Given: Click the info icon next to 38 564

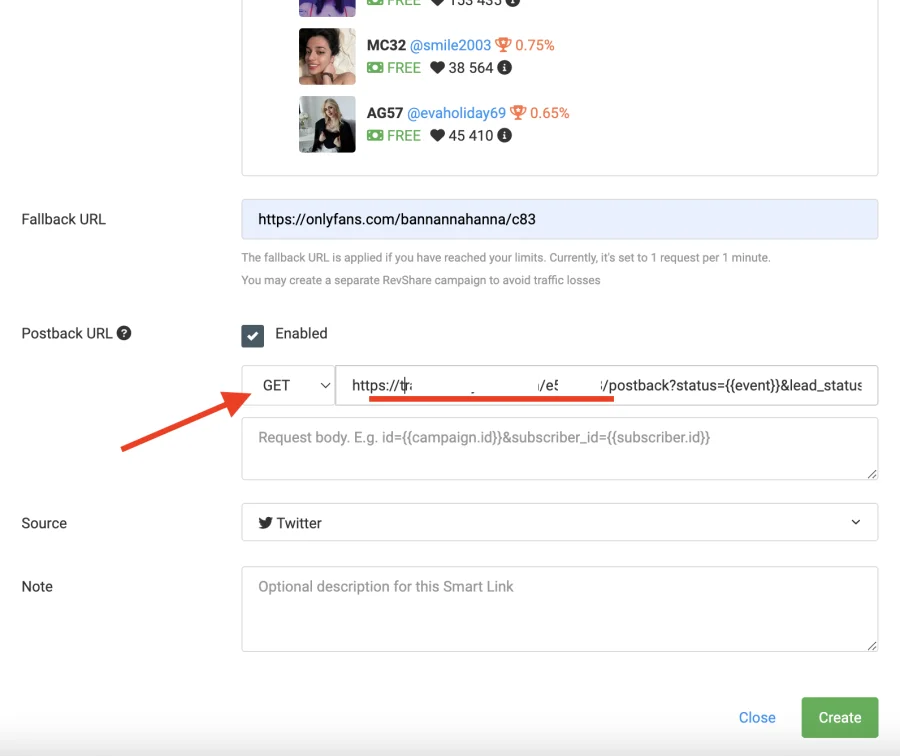Looking at the screenshot, I should [x=505, y=68].
